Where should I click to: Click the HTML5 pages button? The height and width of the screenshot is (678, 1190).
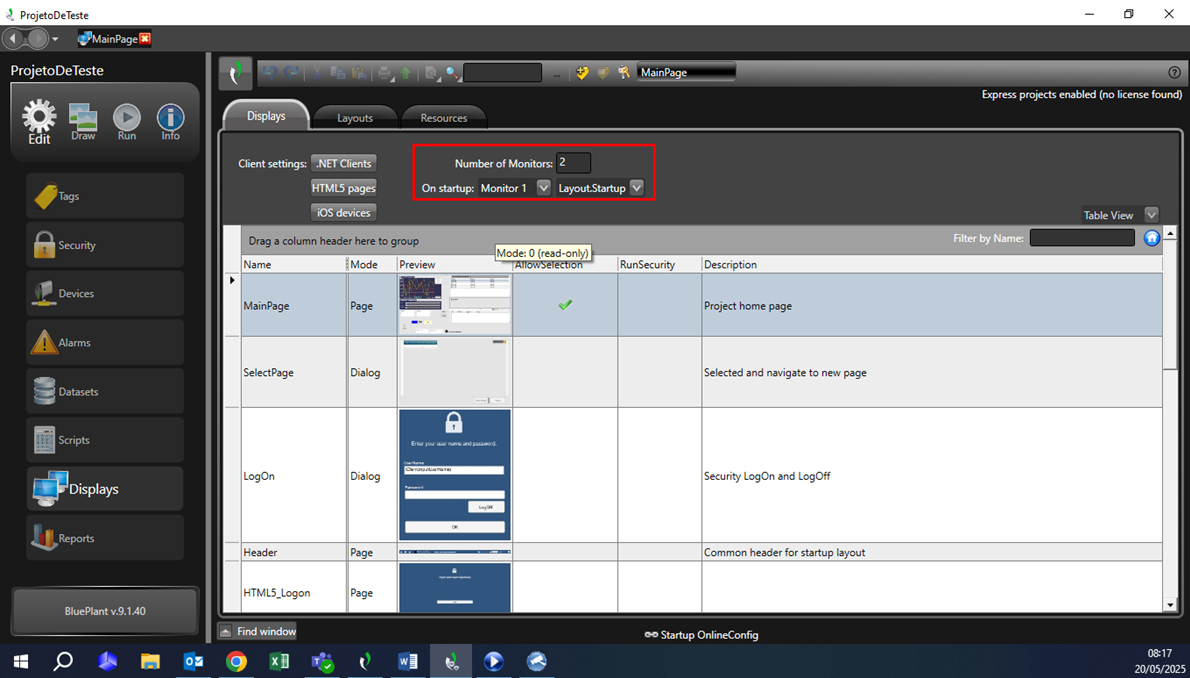[344, 188]
